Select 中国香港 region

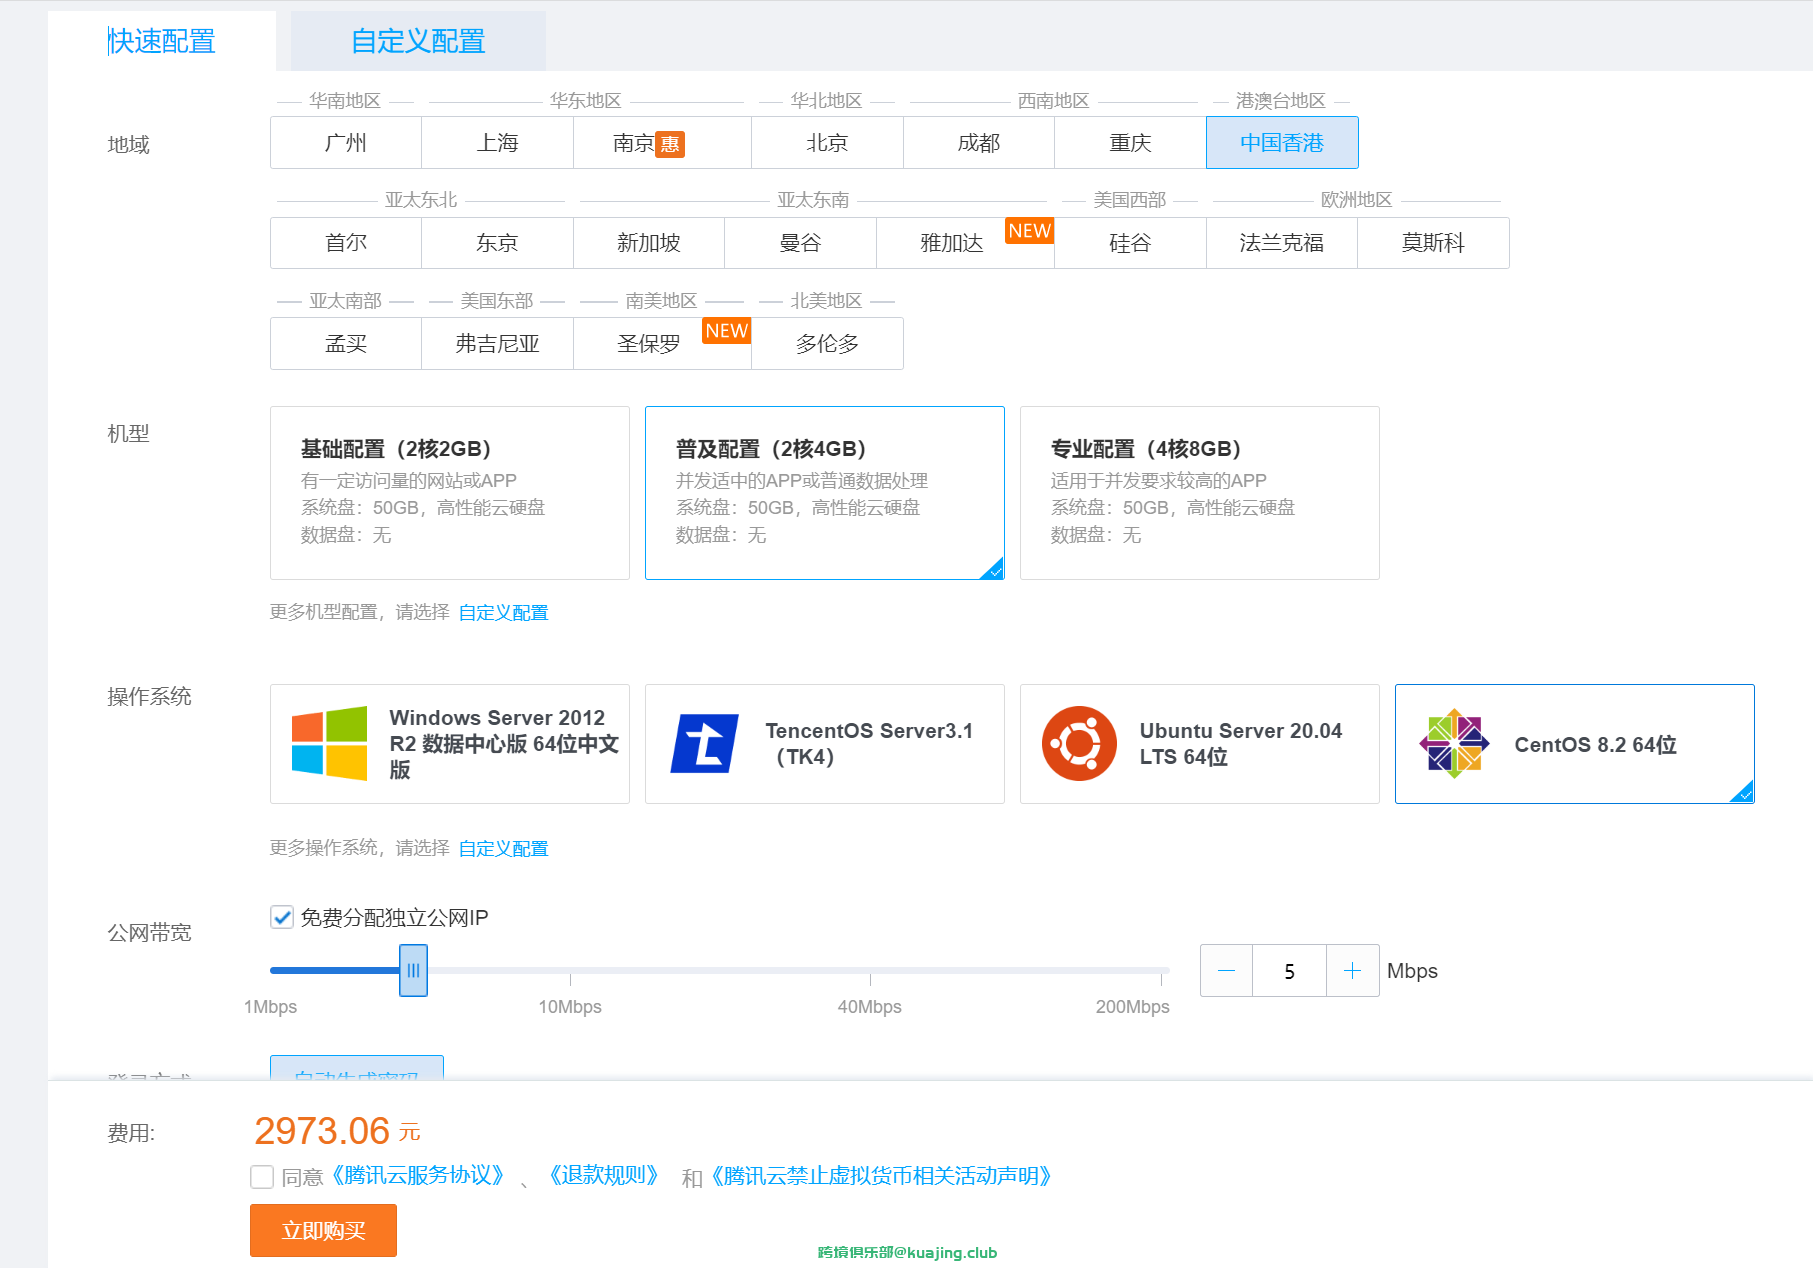(x=1282, y=143)
